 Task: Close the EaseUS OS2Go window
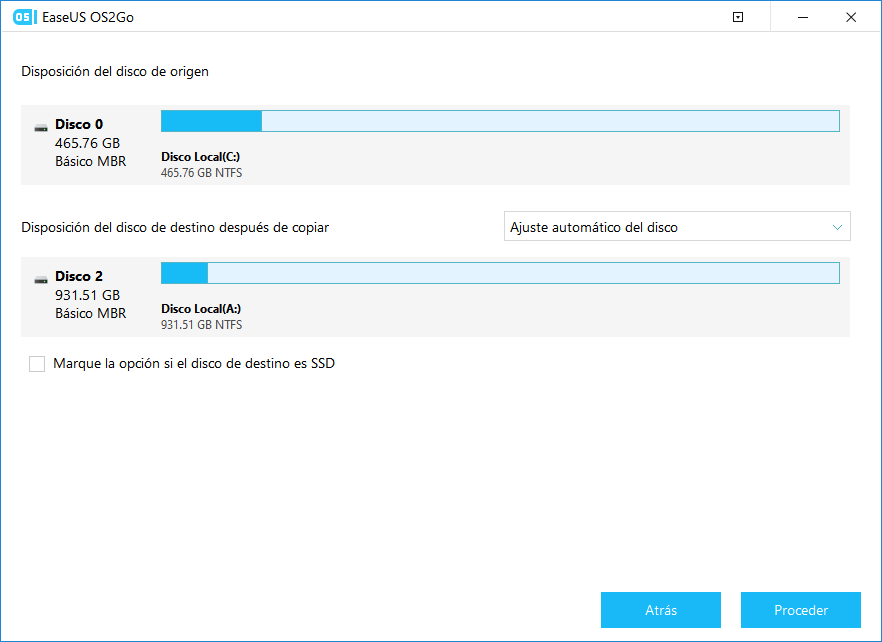pyautogui.click(x=851, y=17)
